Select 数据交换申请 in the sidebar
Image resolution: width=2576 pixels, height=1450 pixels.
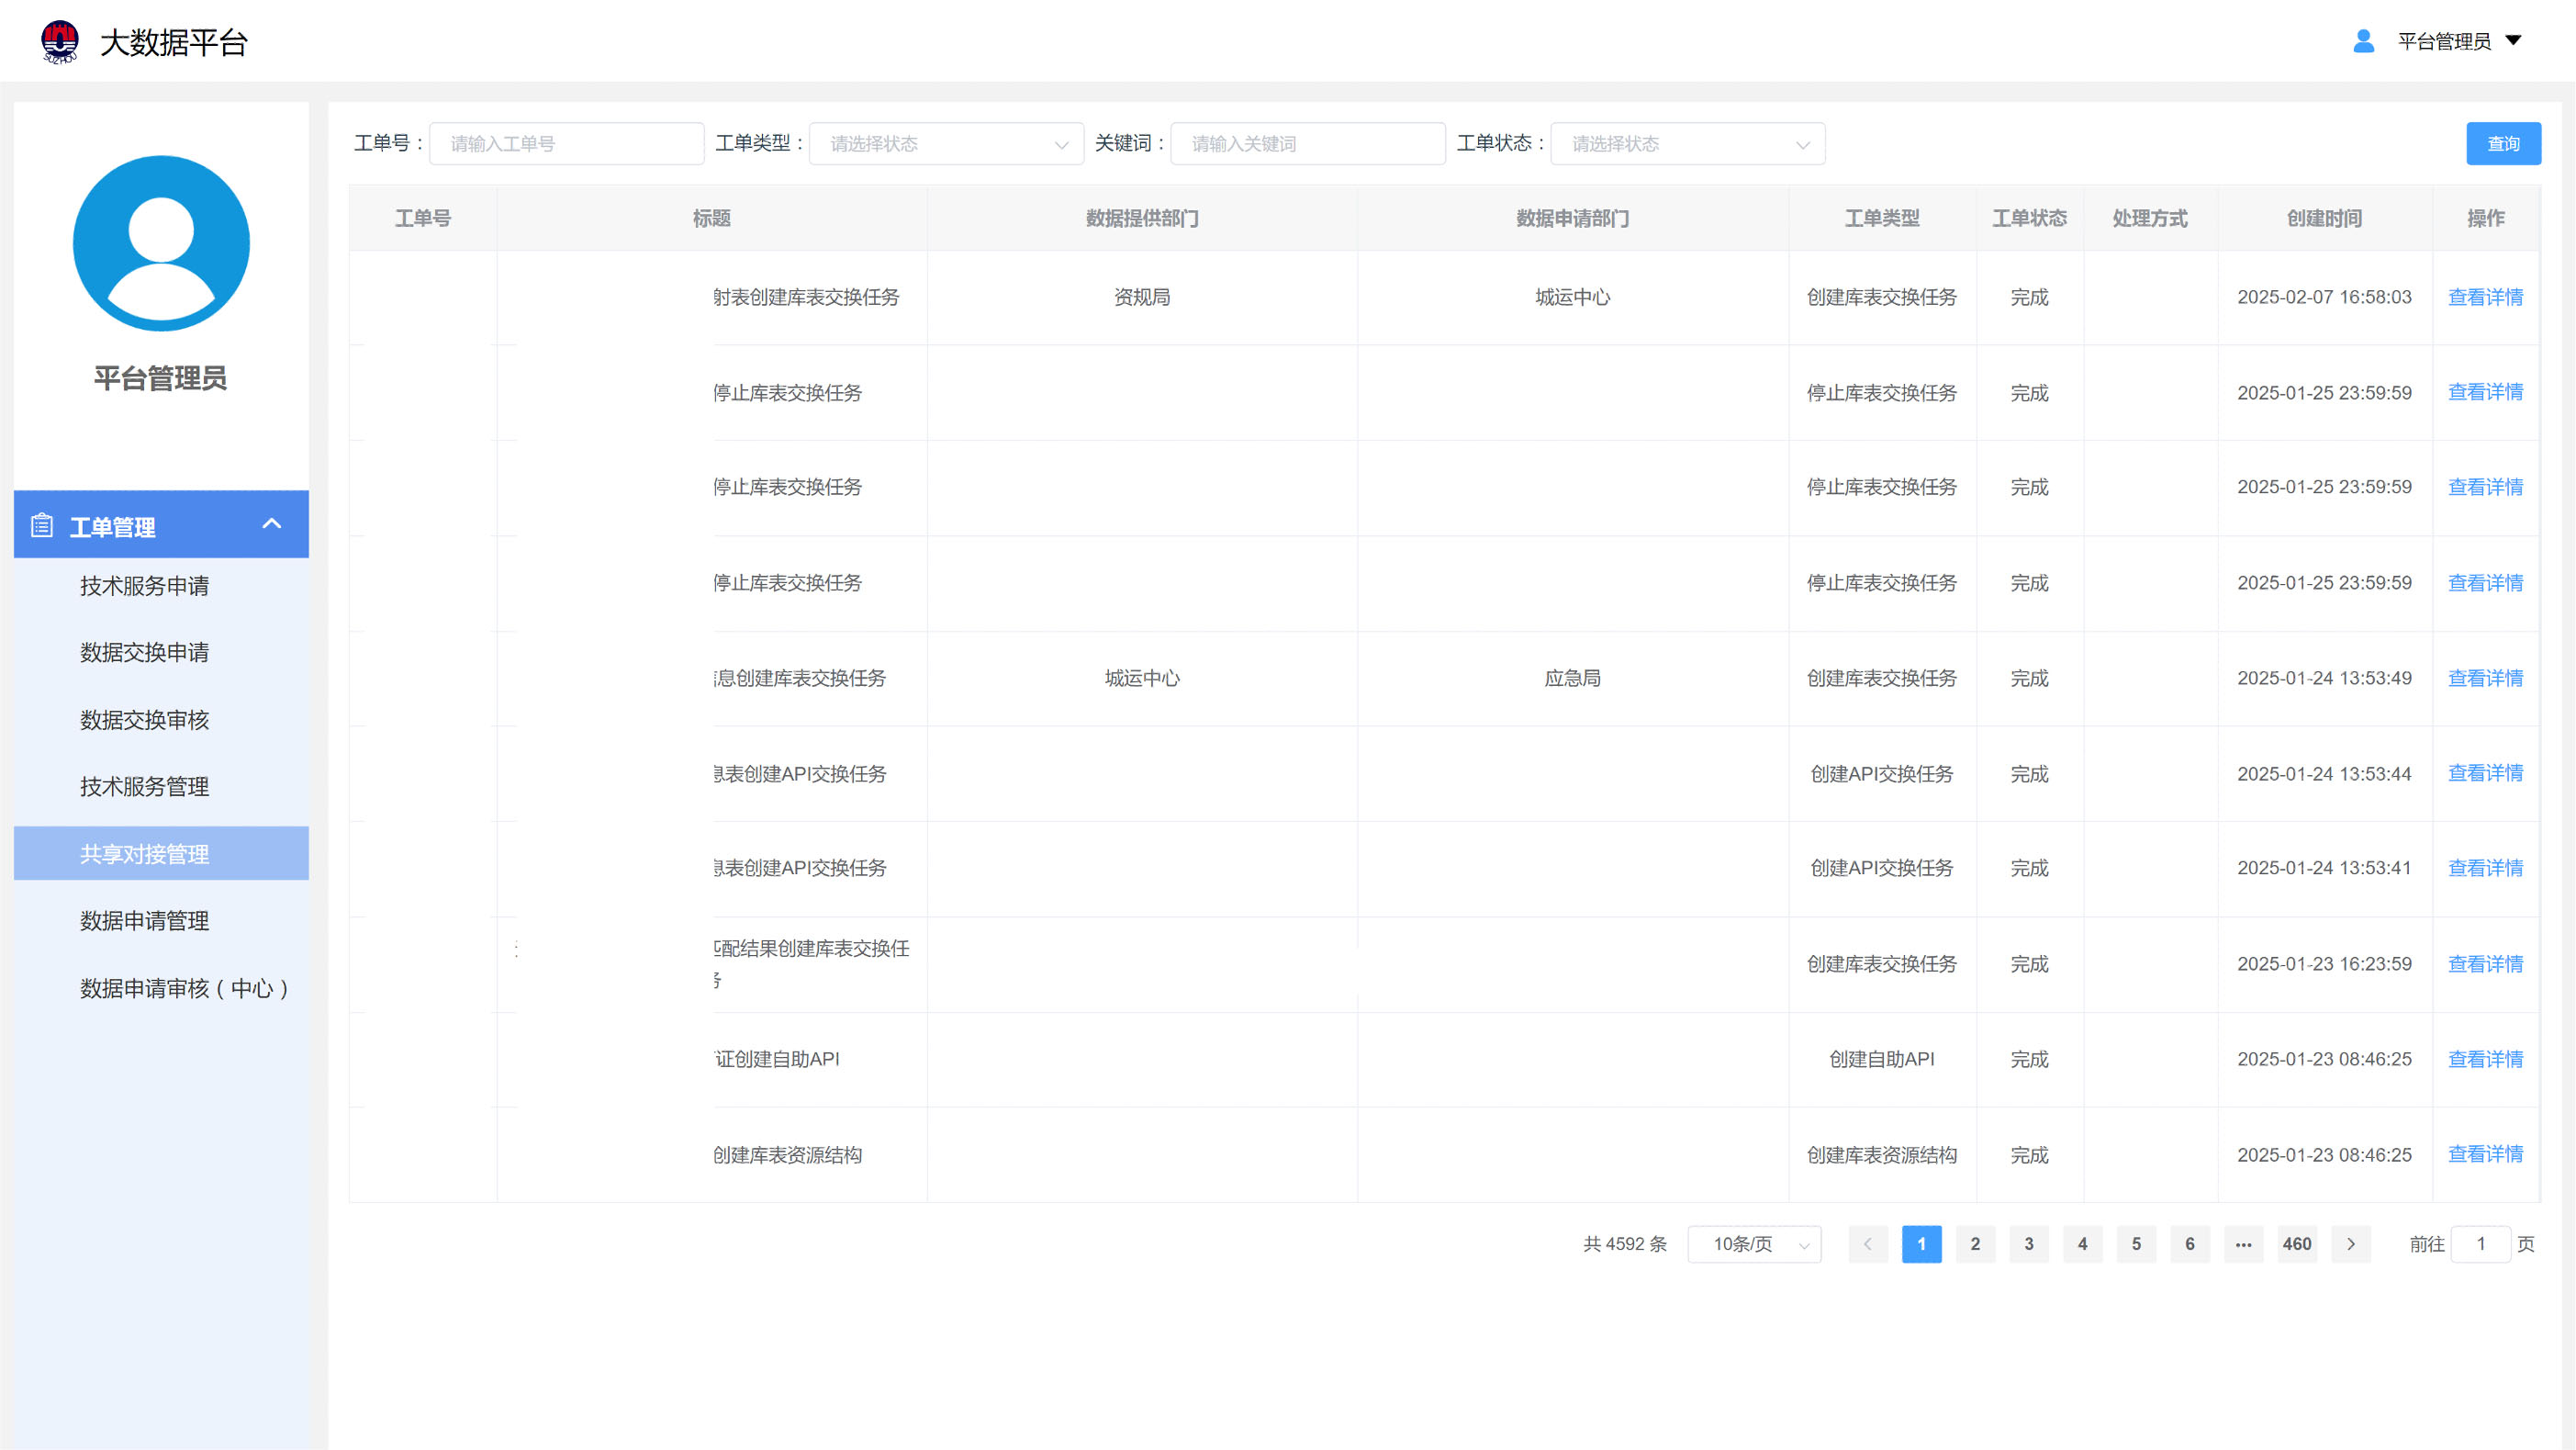coord(145,652)
